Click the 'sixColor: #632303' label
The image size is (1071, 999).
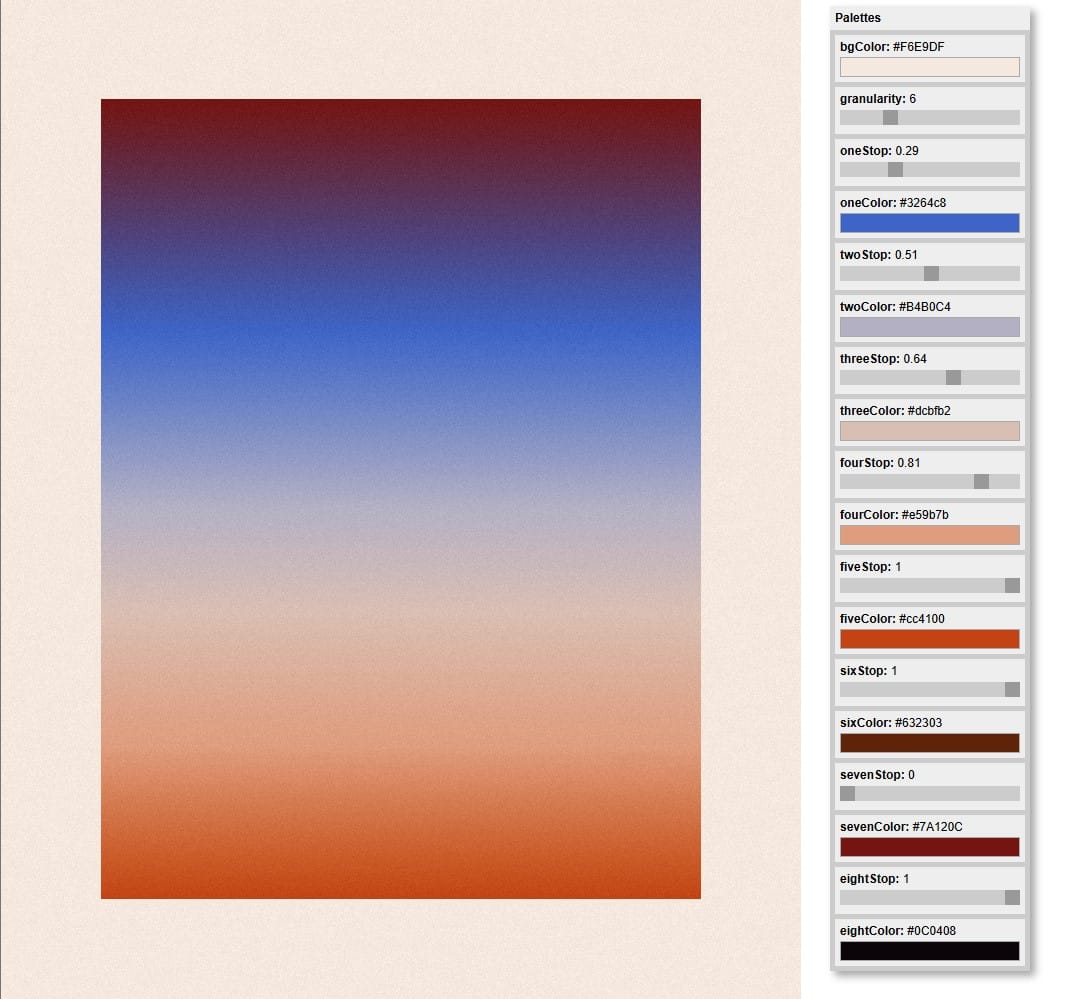pyautogui.click(x=891, y=722)
